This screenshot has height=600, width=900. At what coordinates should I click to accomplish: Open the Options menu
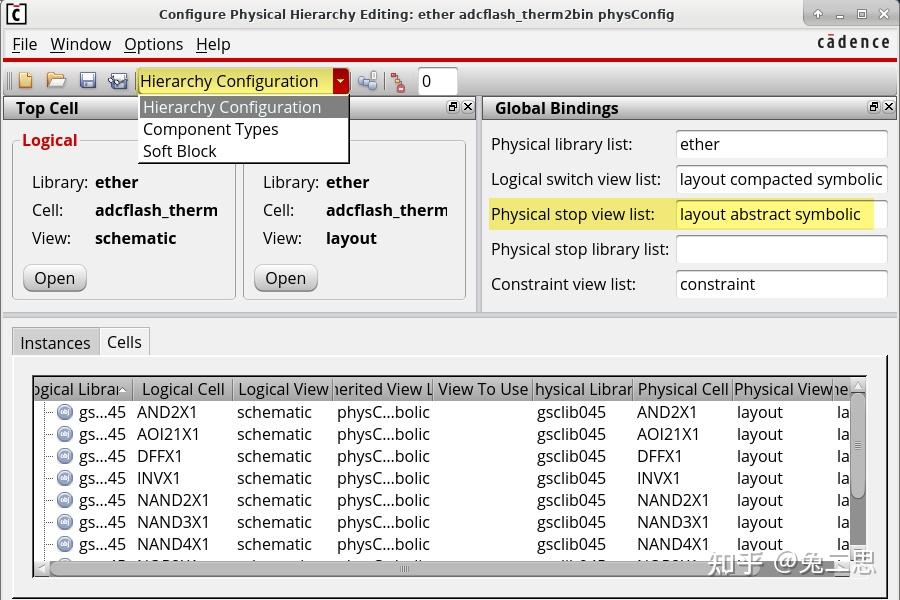153,44
